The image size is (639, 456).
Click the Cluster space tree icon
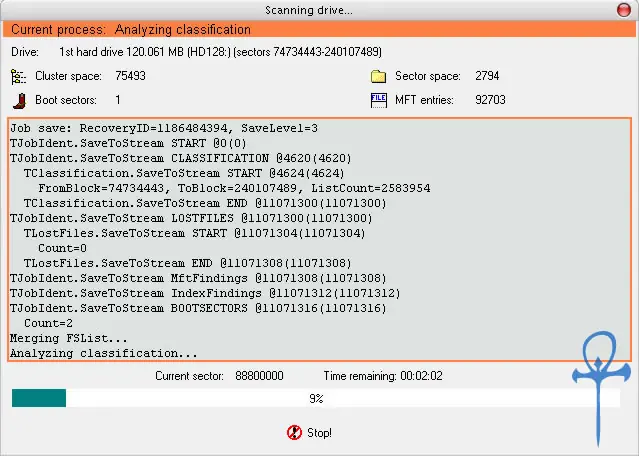pos(18,76)
